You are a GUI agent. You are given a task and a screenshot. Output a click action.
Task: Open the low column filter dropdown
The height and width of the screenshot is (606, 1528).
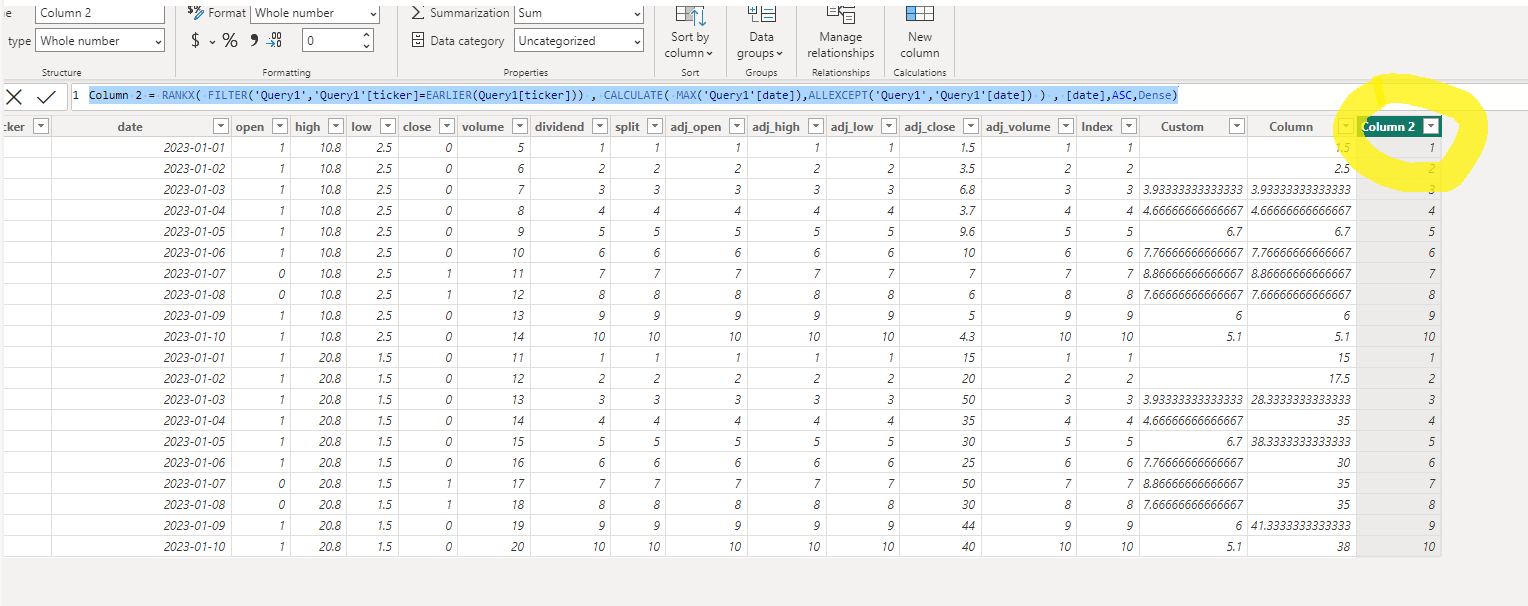[x=387, y=126]
